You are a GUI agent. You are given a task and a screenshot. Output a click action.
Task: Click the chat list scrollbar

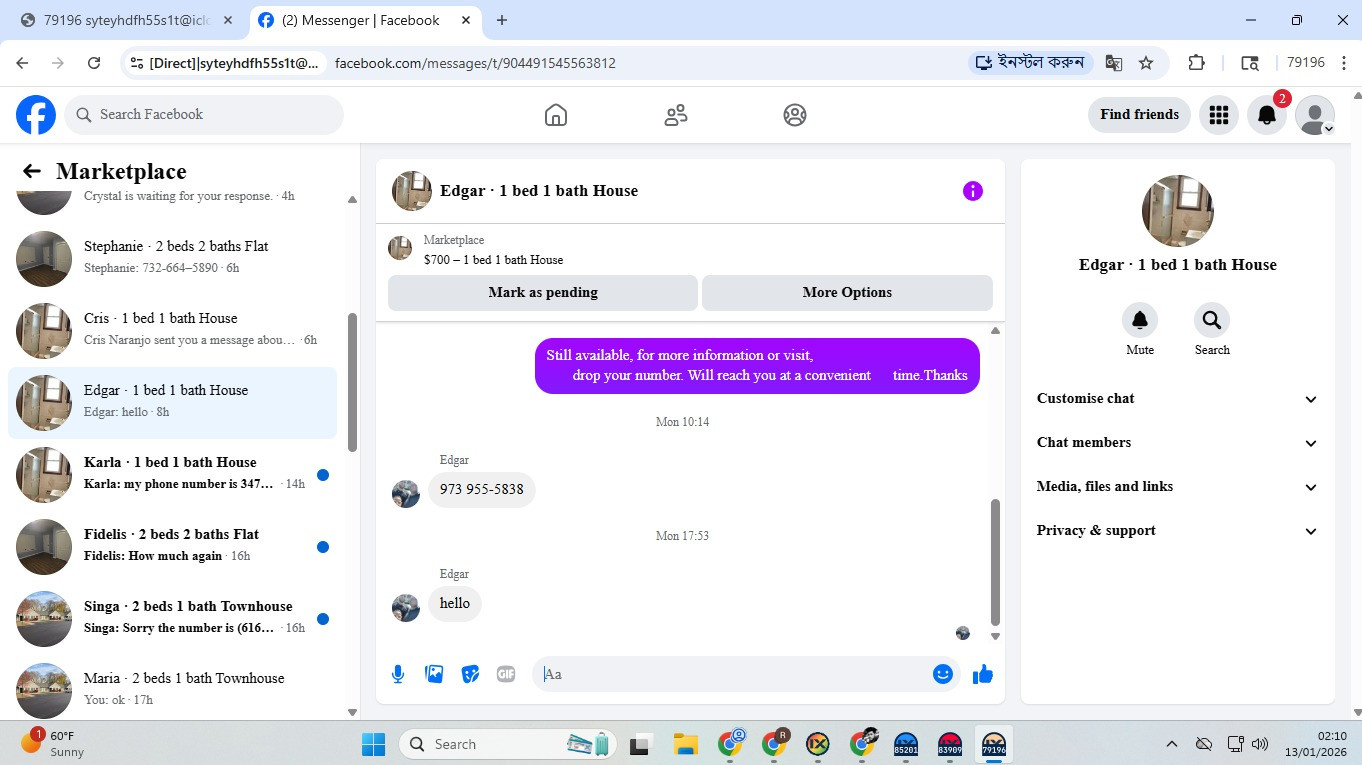coord(352,382)
